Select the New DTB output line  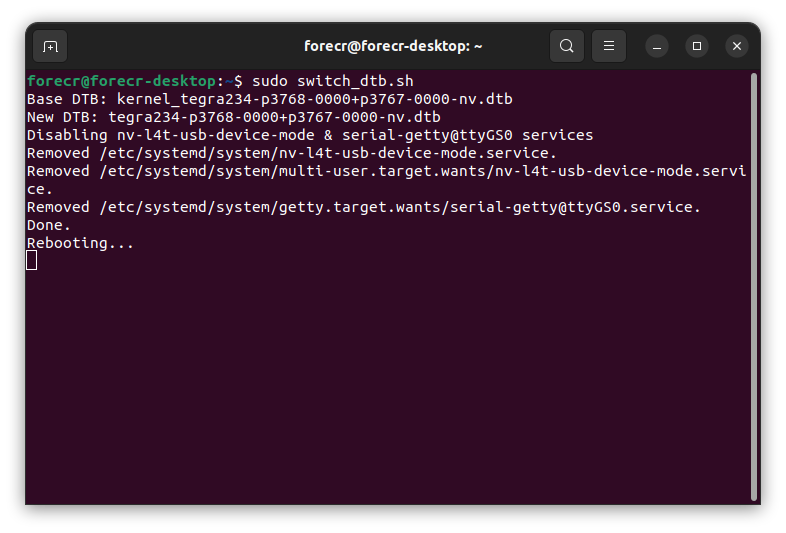click(x=234, y=117)
